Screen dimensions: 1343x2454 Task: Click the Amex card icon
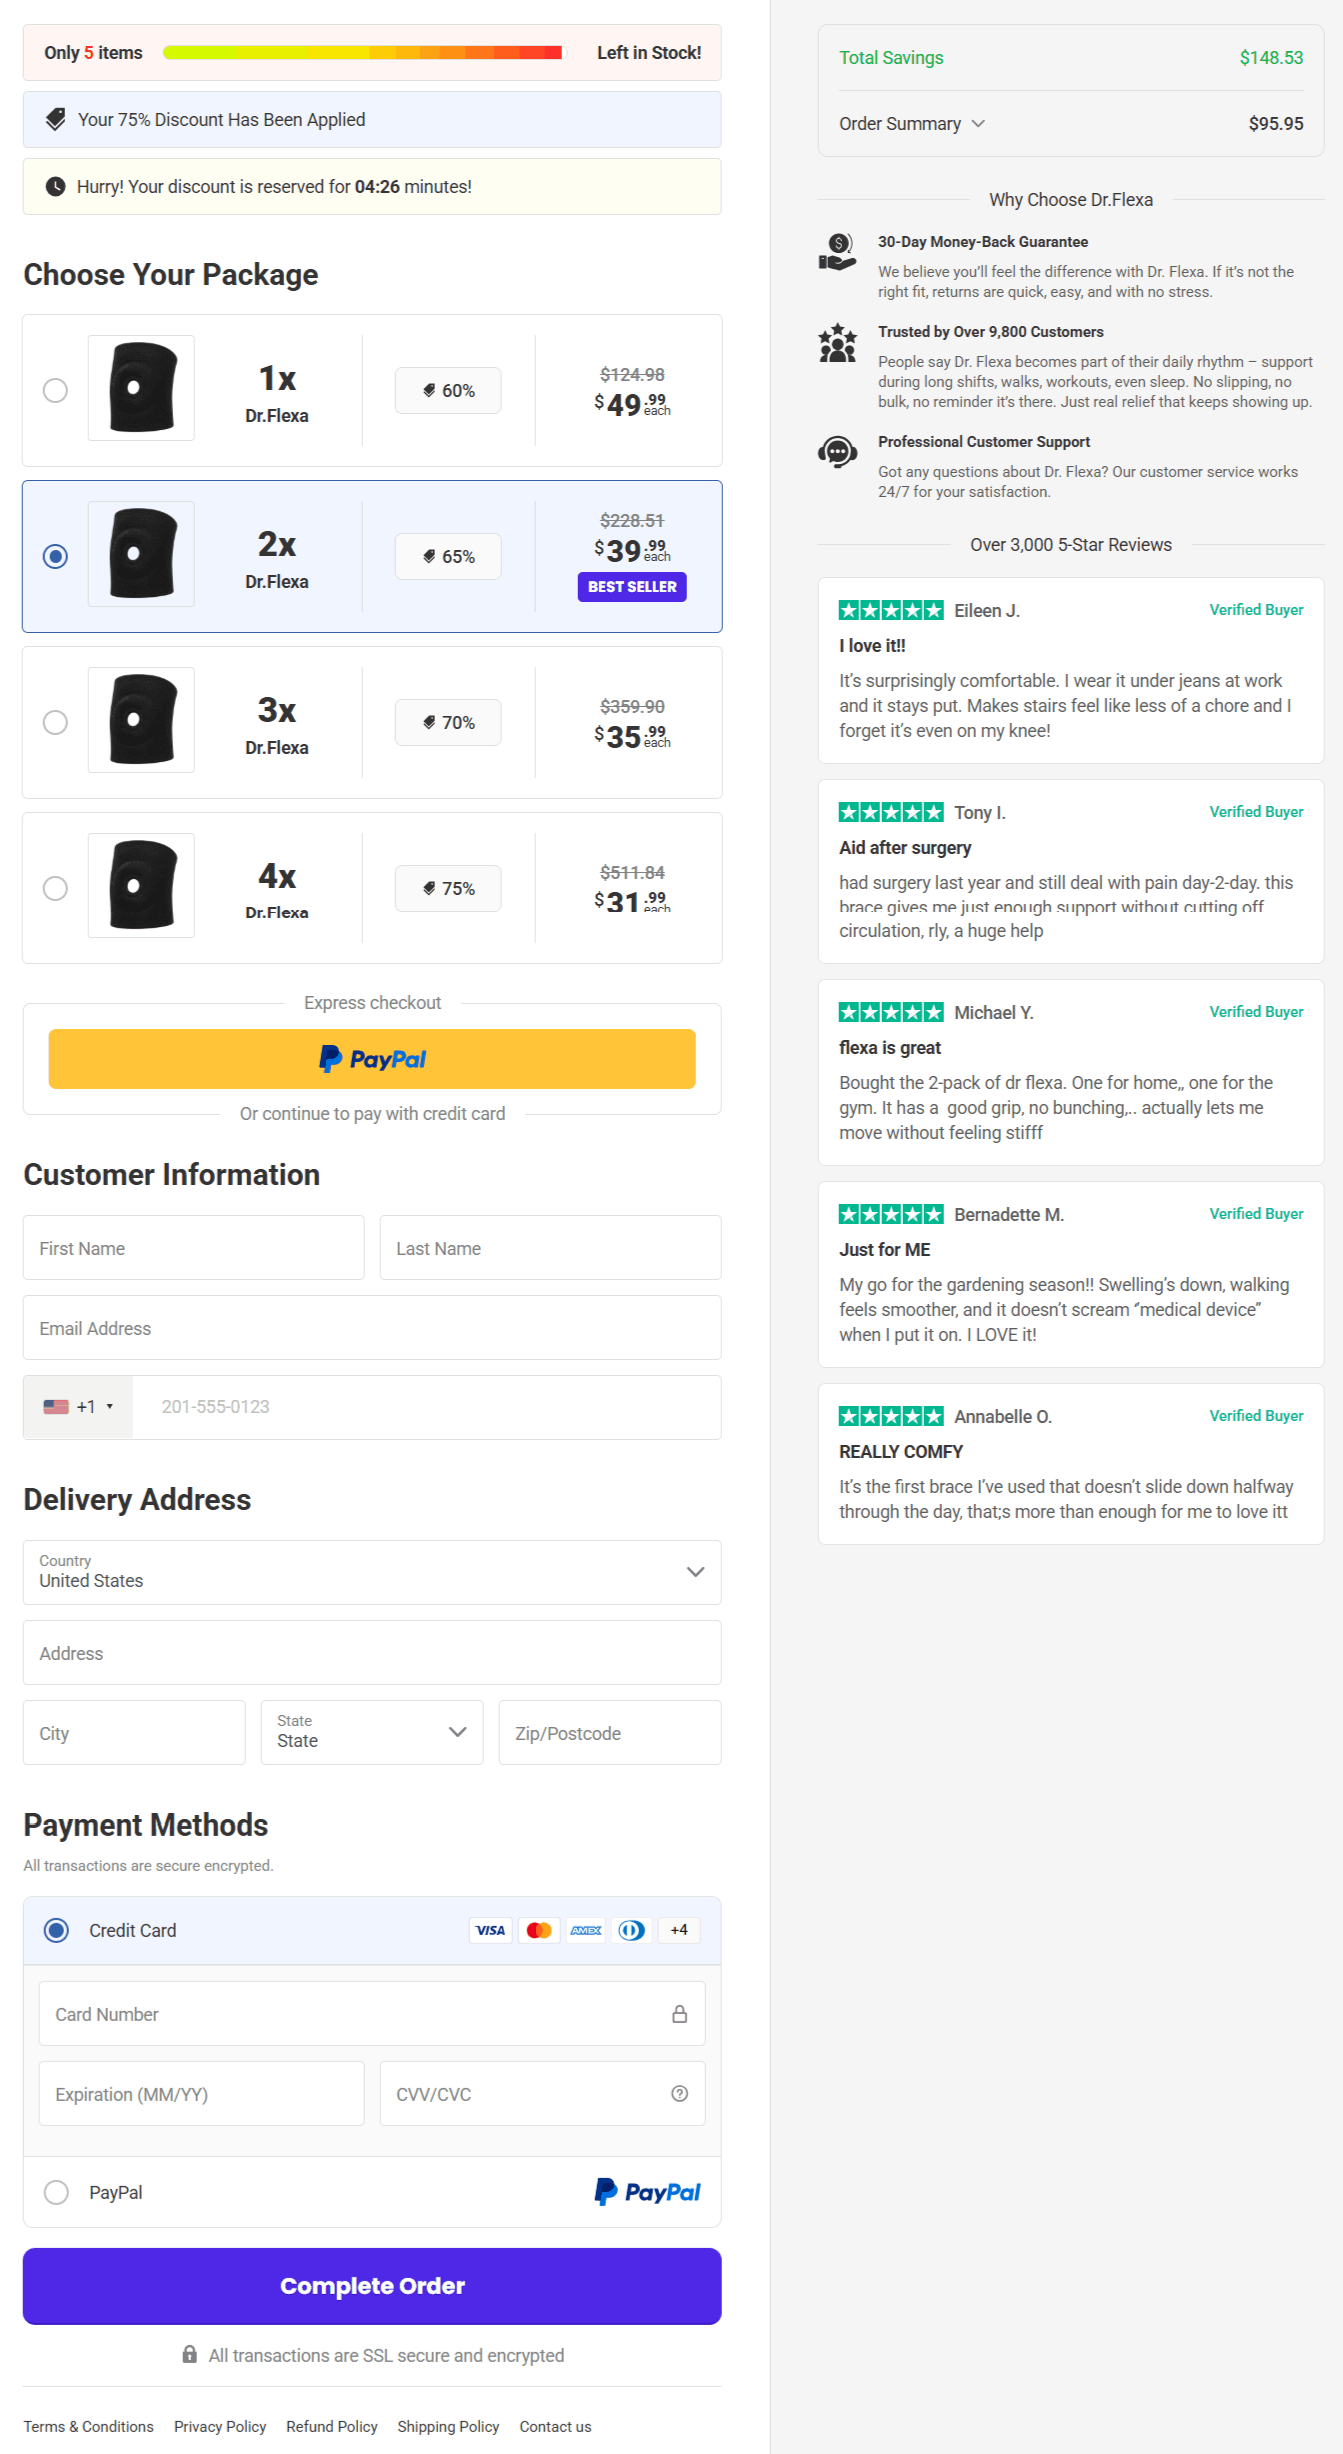click(585, 1930)
